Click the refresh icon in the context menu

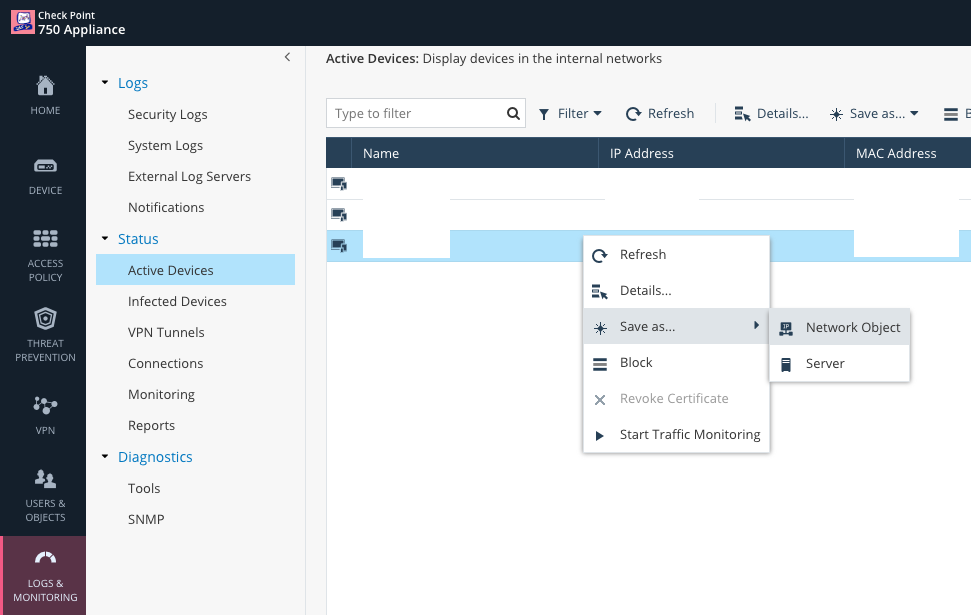click(x=599, y=255)
